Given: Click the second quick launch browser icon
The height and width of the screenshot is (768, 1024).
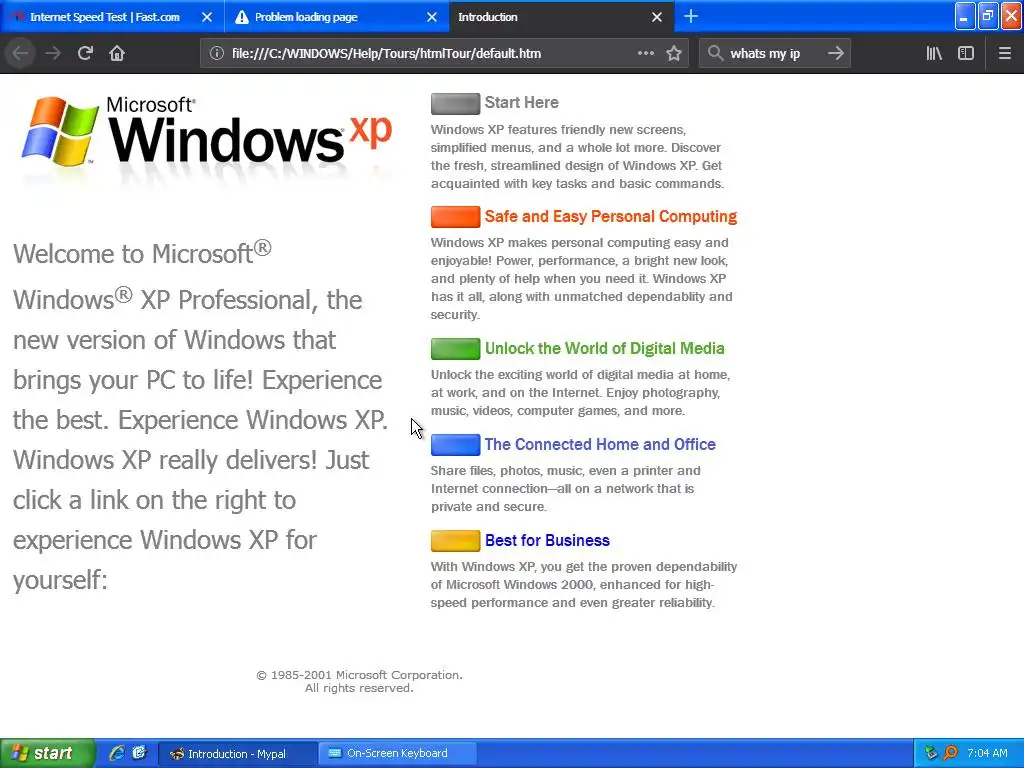Looking at the screenshot, I should pos(139,753).
